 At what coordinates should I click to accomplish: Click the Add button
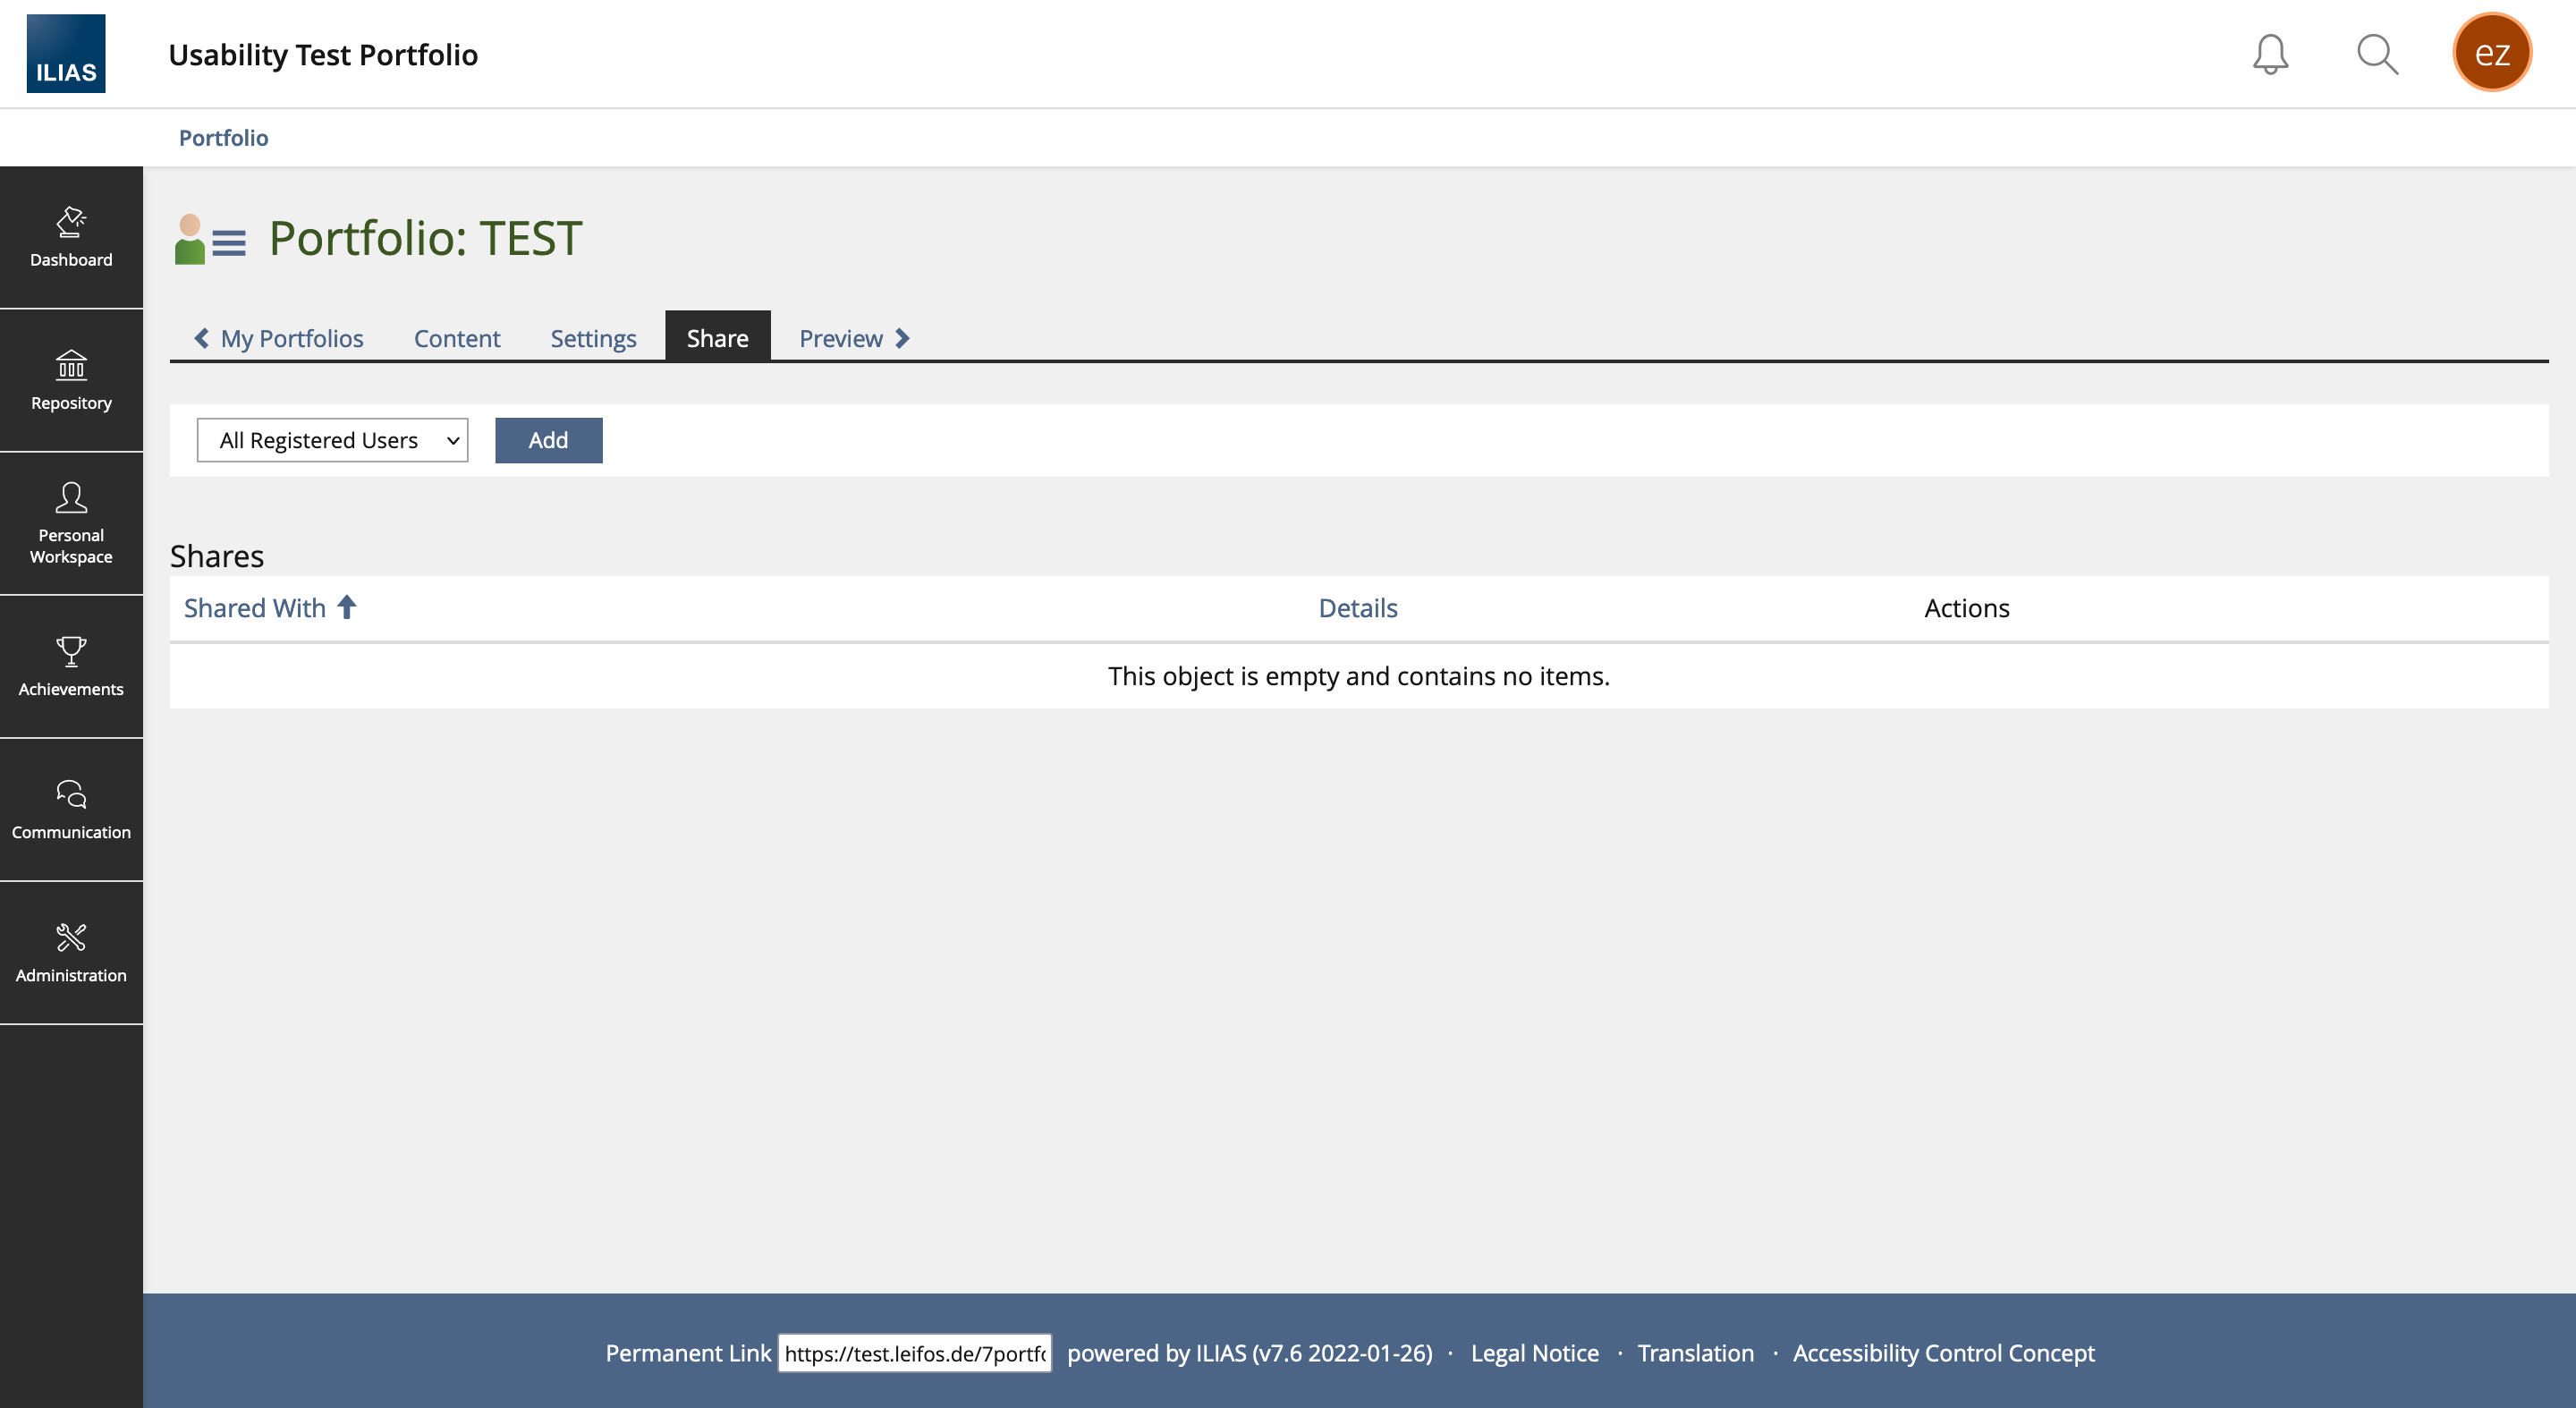548,440
